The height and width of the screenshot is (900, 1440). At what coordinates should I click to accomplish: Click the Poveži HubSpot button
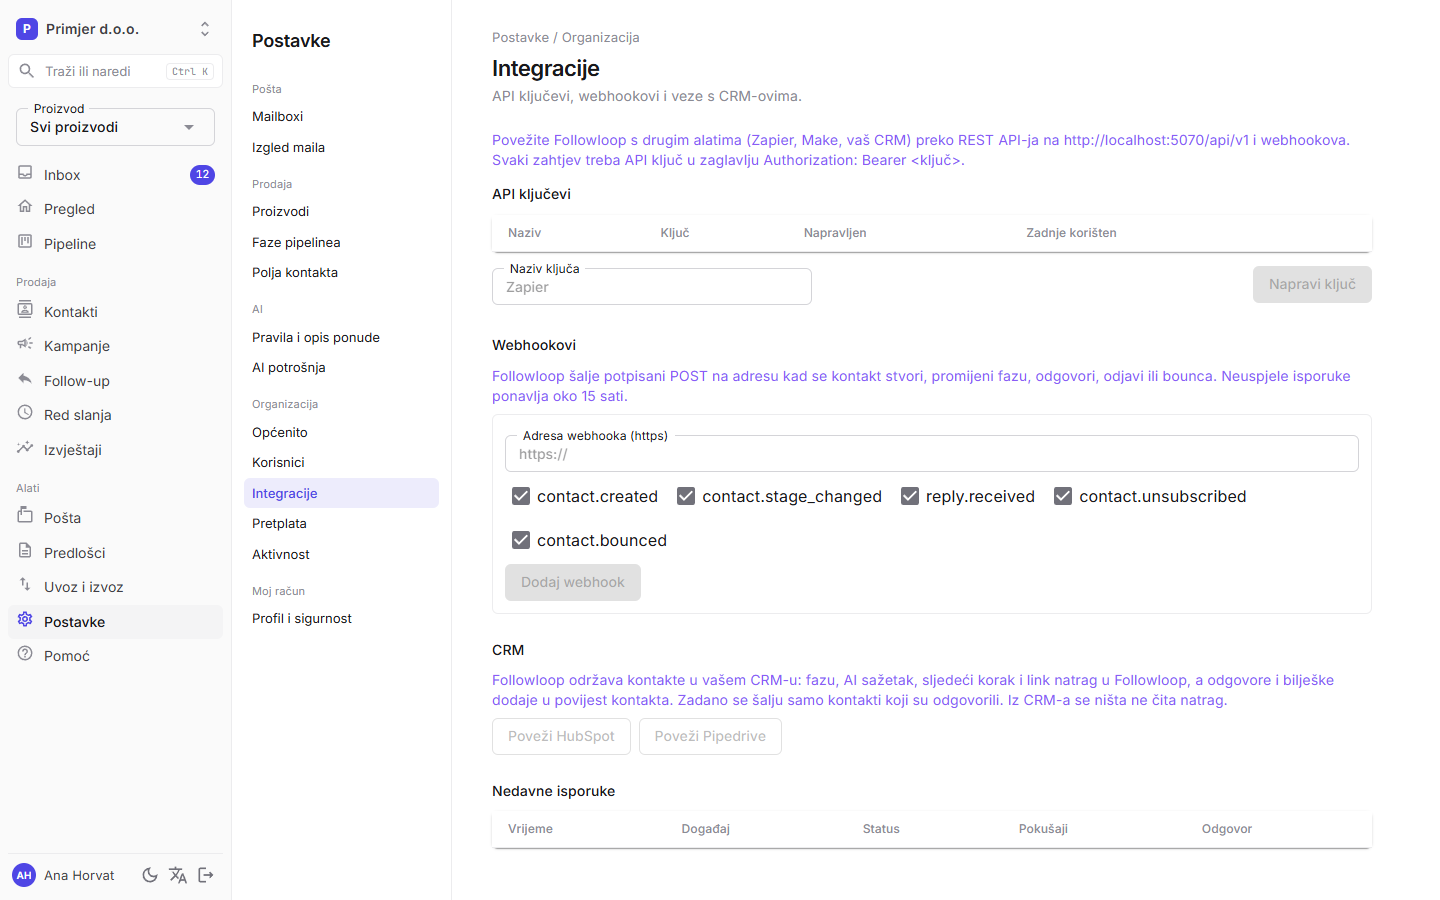coord(561,736)
